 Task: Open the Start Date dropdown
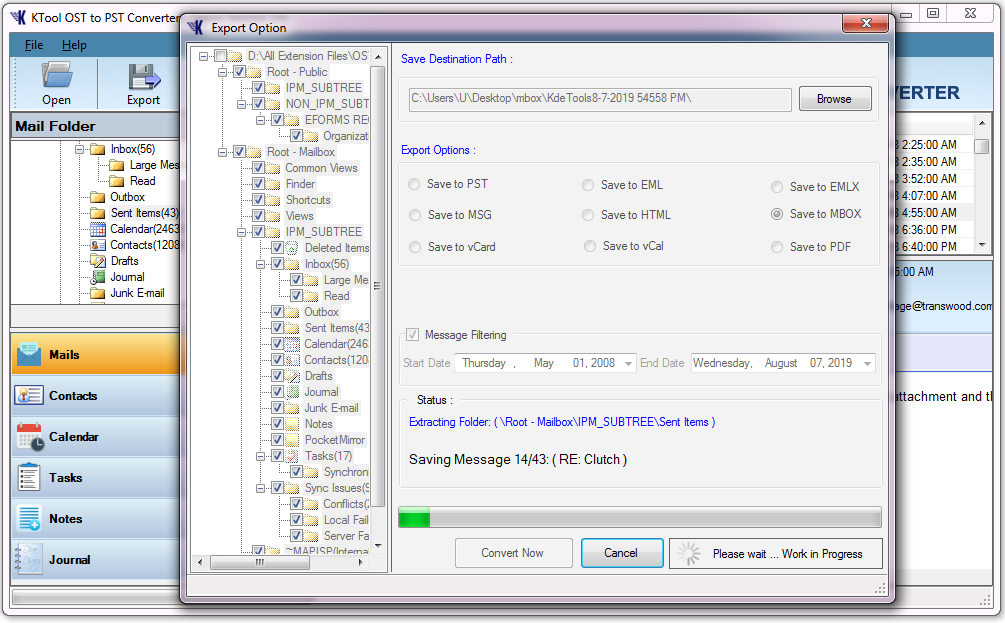pyautogui.click(x=628, y=364)
